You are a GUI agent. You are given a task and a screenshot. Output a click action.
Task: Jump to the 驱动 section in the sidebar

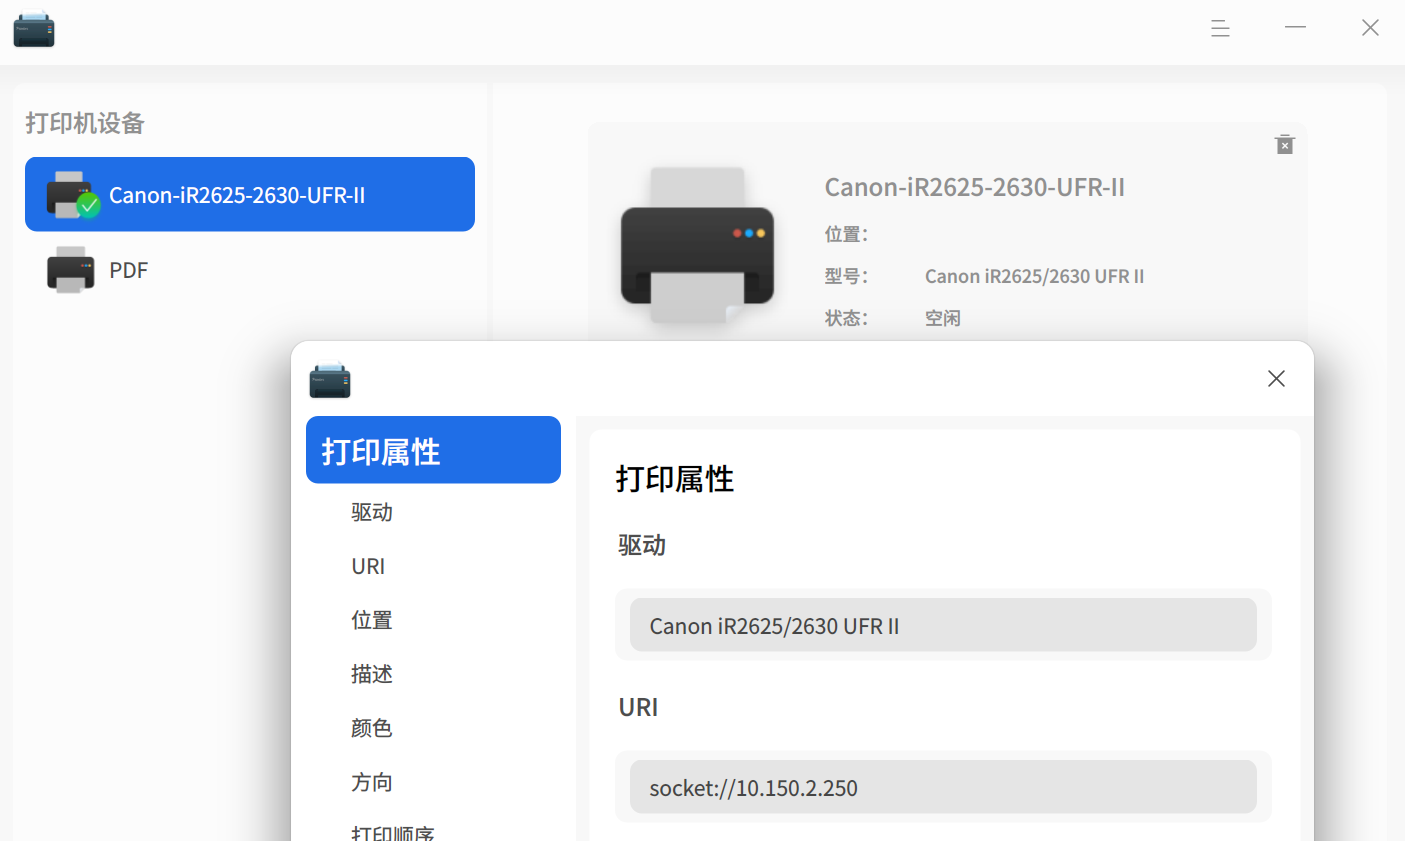click(x=372, y=512)
